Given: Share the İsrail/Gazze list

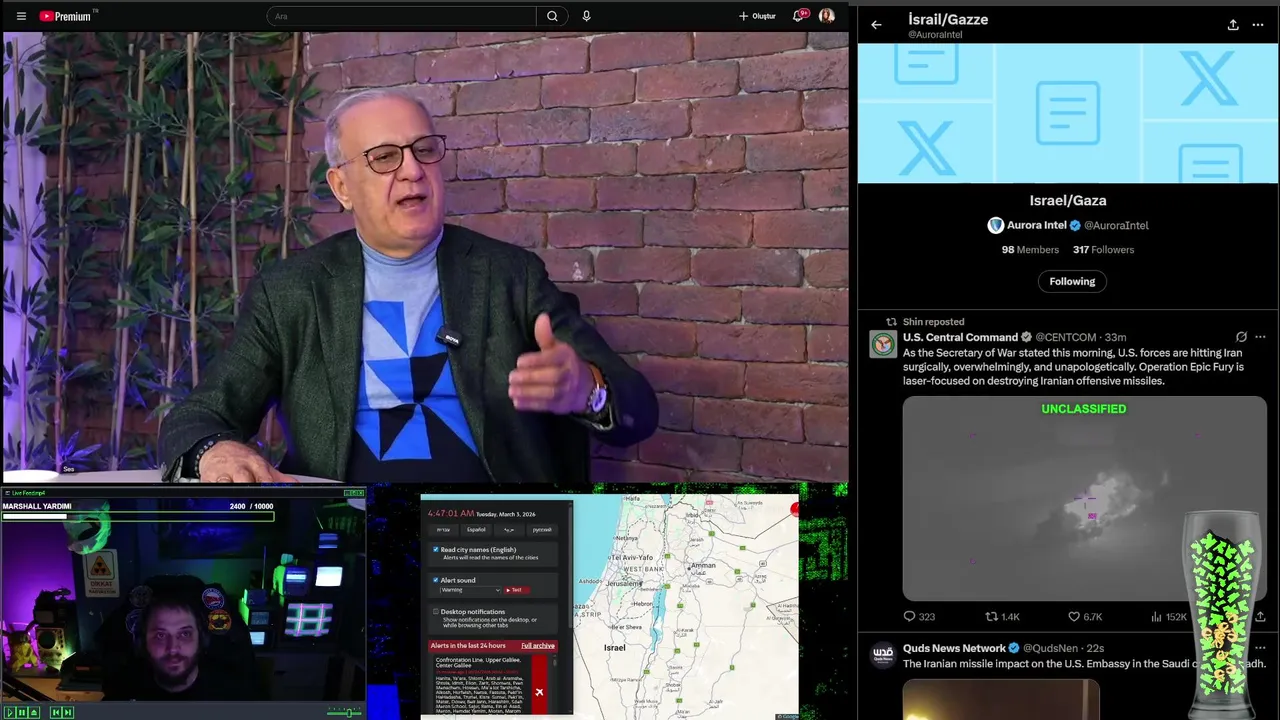Looking at the screenshot, I should 1233,25.
